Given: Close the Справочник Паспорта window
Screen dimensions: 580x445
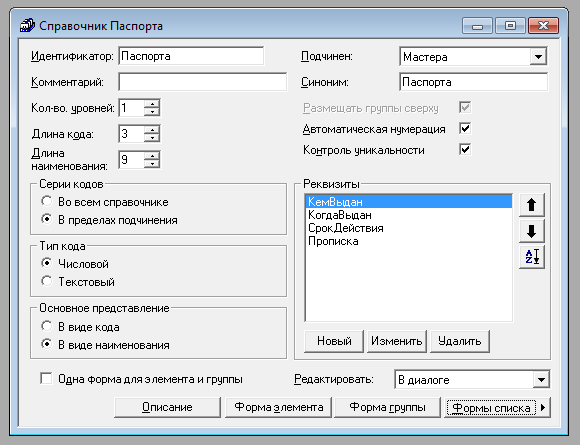Looking at the screenshot, I should pos(543,26).
